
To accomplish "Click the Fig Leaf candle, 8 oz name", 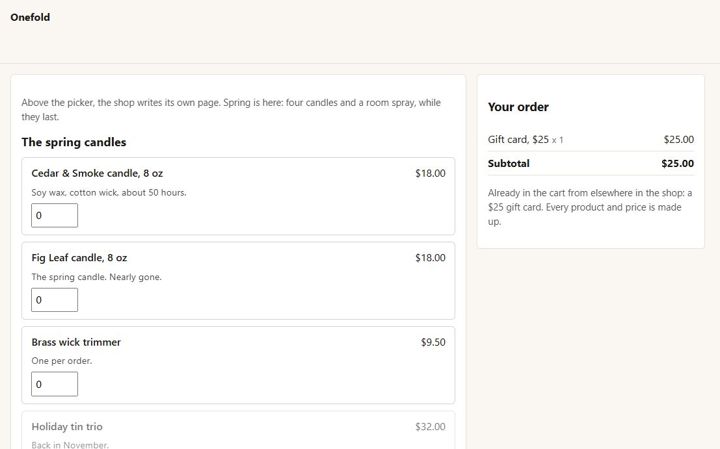I will tap(79, 258).
